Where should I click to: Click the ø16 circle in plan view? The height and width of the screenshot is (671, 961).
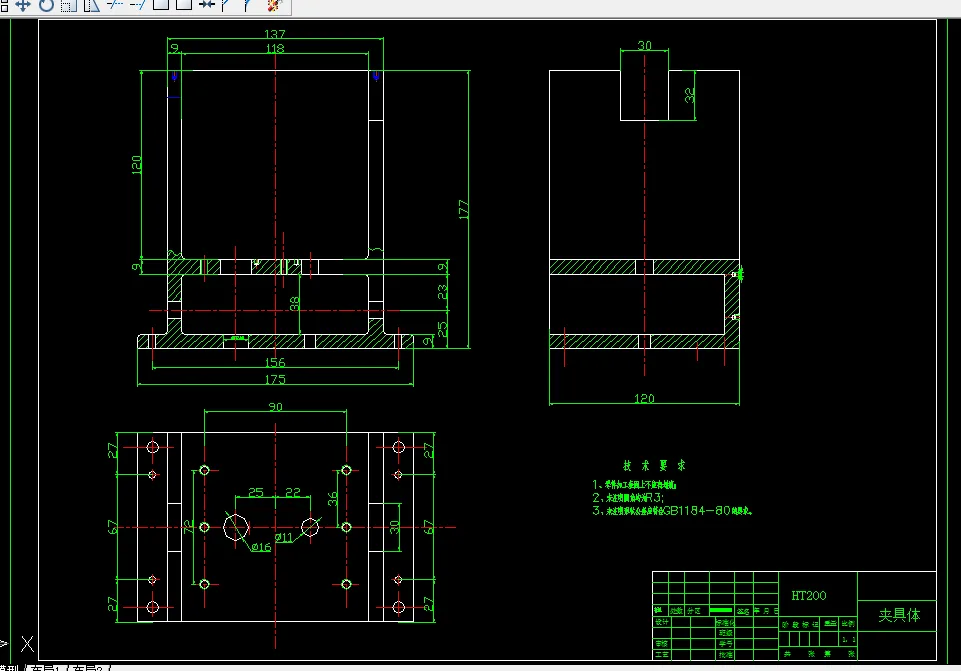tap(236, 527)
